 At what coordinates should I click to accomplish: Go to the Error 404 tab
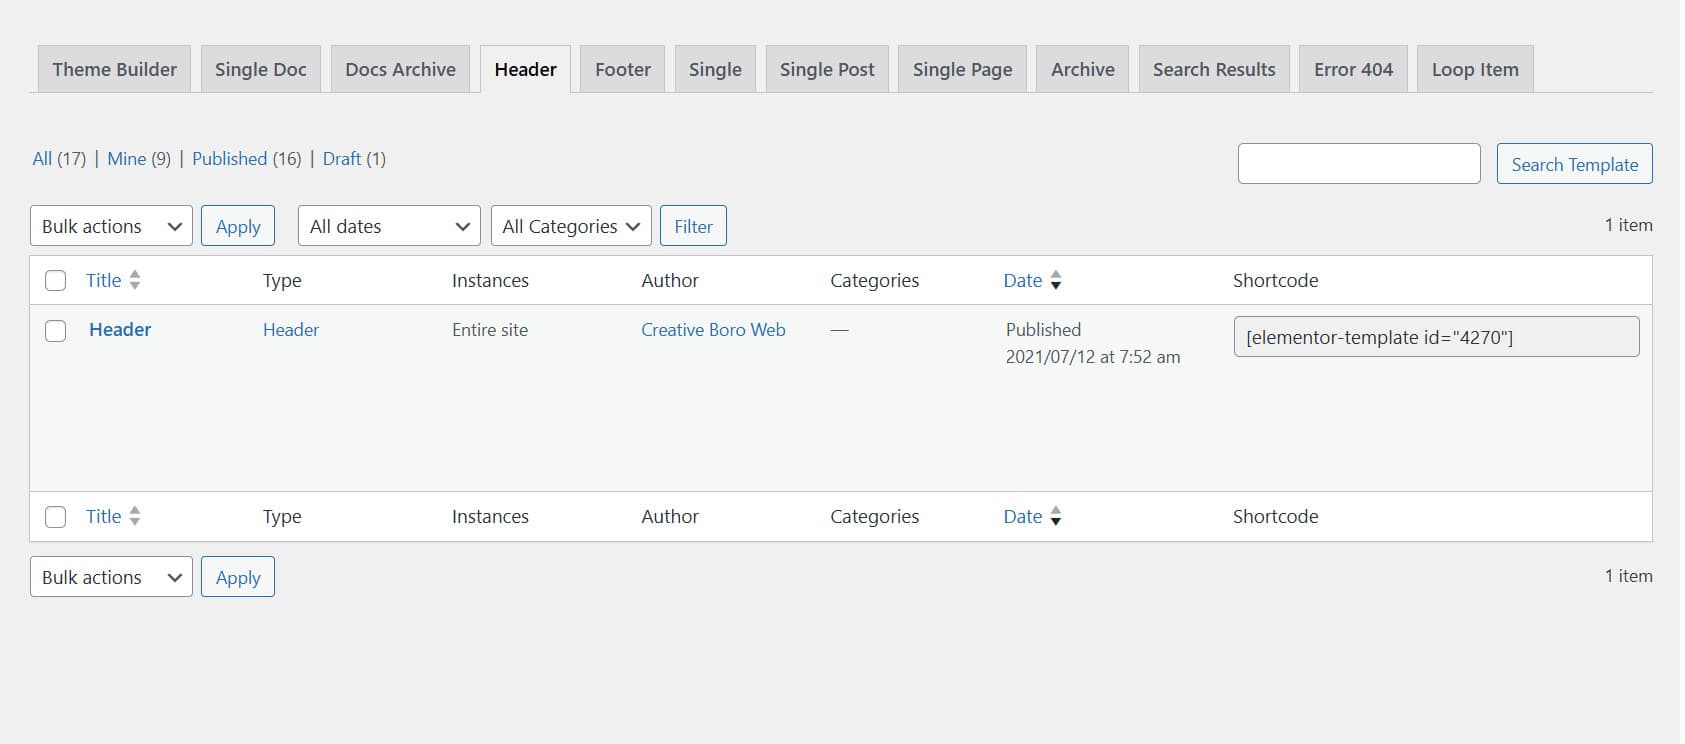[1353, 70]
